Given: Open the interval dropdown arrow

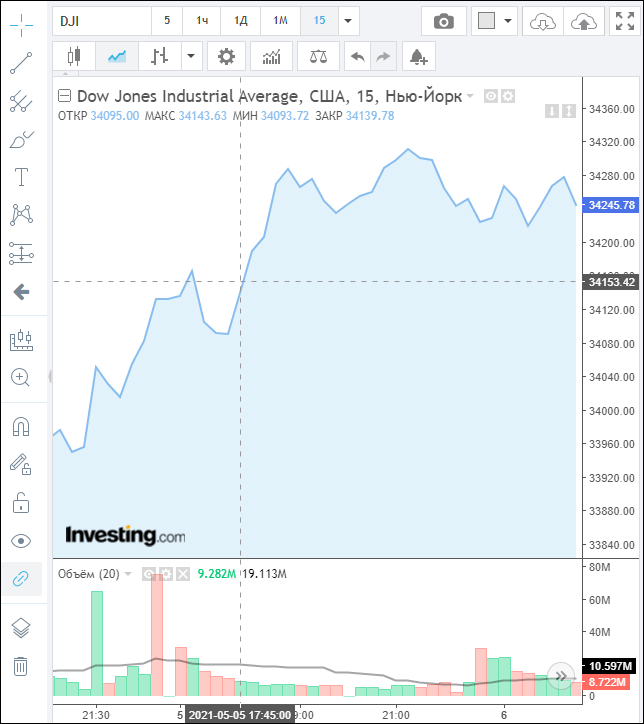Looking at the screenshot, I should tap(349, 21).
